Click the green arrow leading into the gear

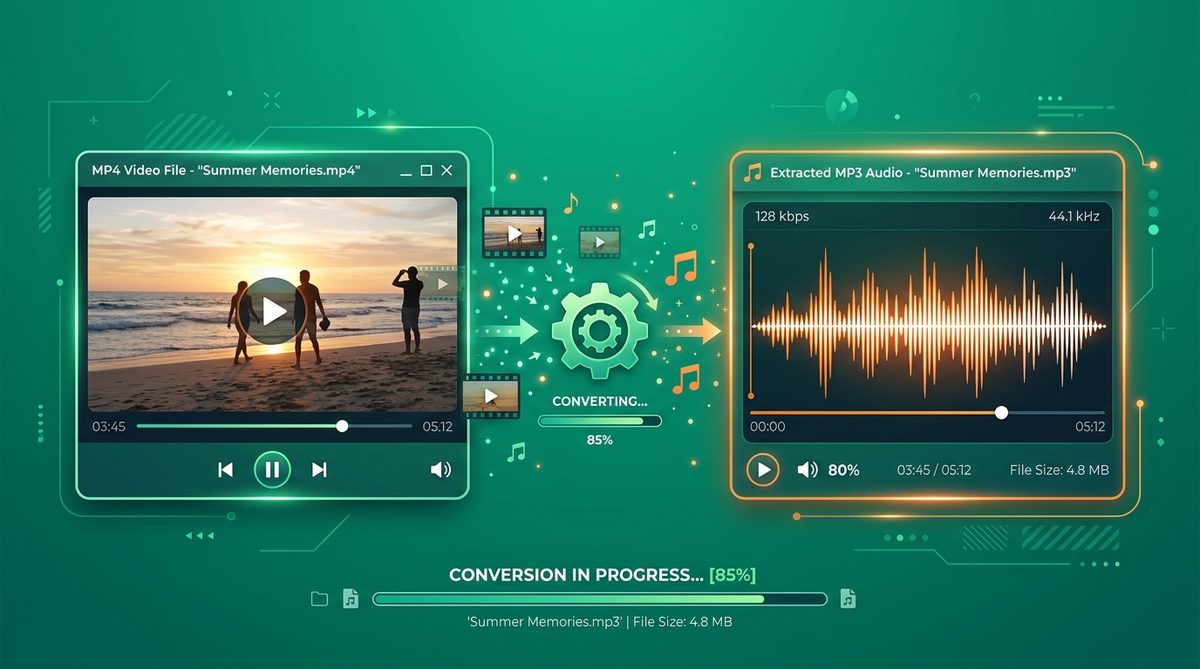pyautogui.click(x=508, y=331)
